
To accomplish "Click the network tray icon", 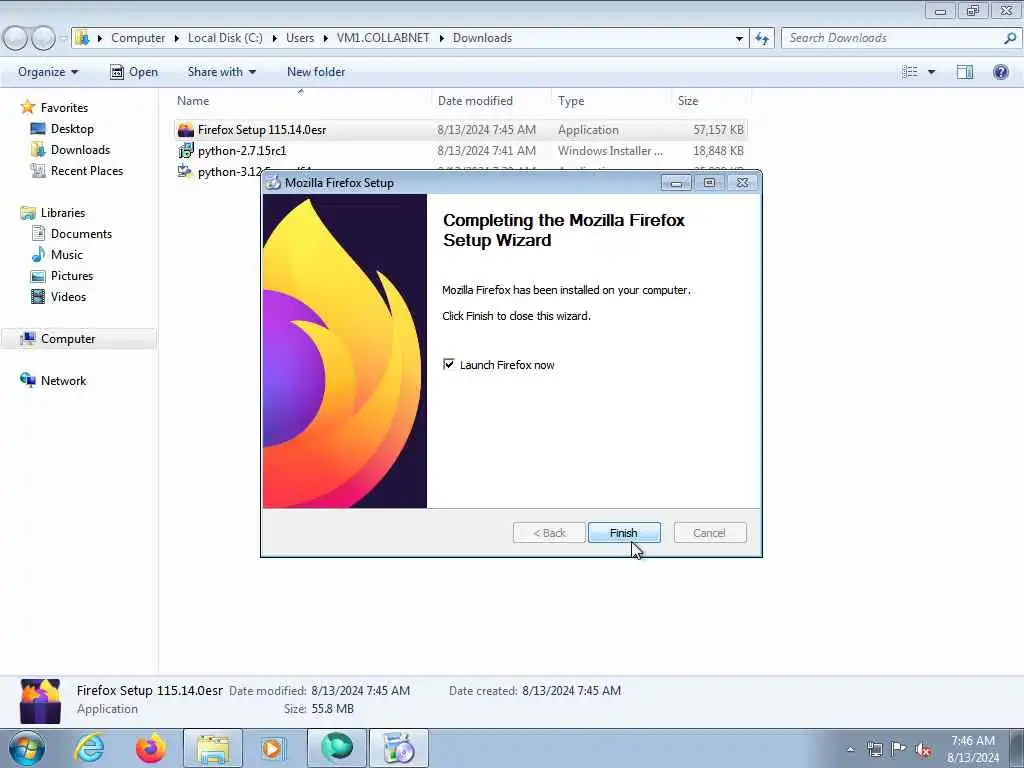I will (874, 750).
